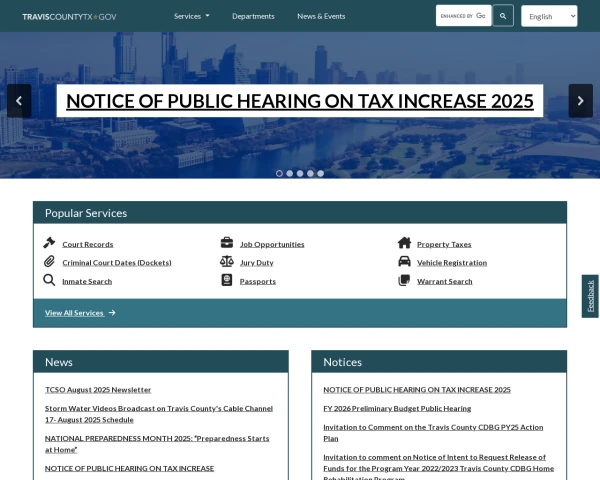
Task: Open the Departments menu item
Action: (x=253, y=16)
